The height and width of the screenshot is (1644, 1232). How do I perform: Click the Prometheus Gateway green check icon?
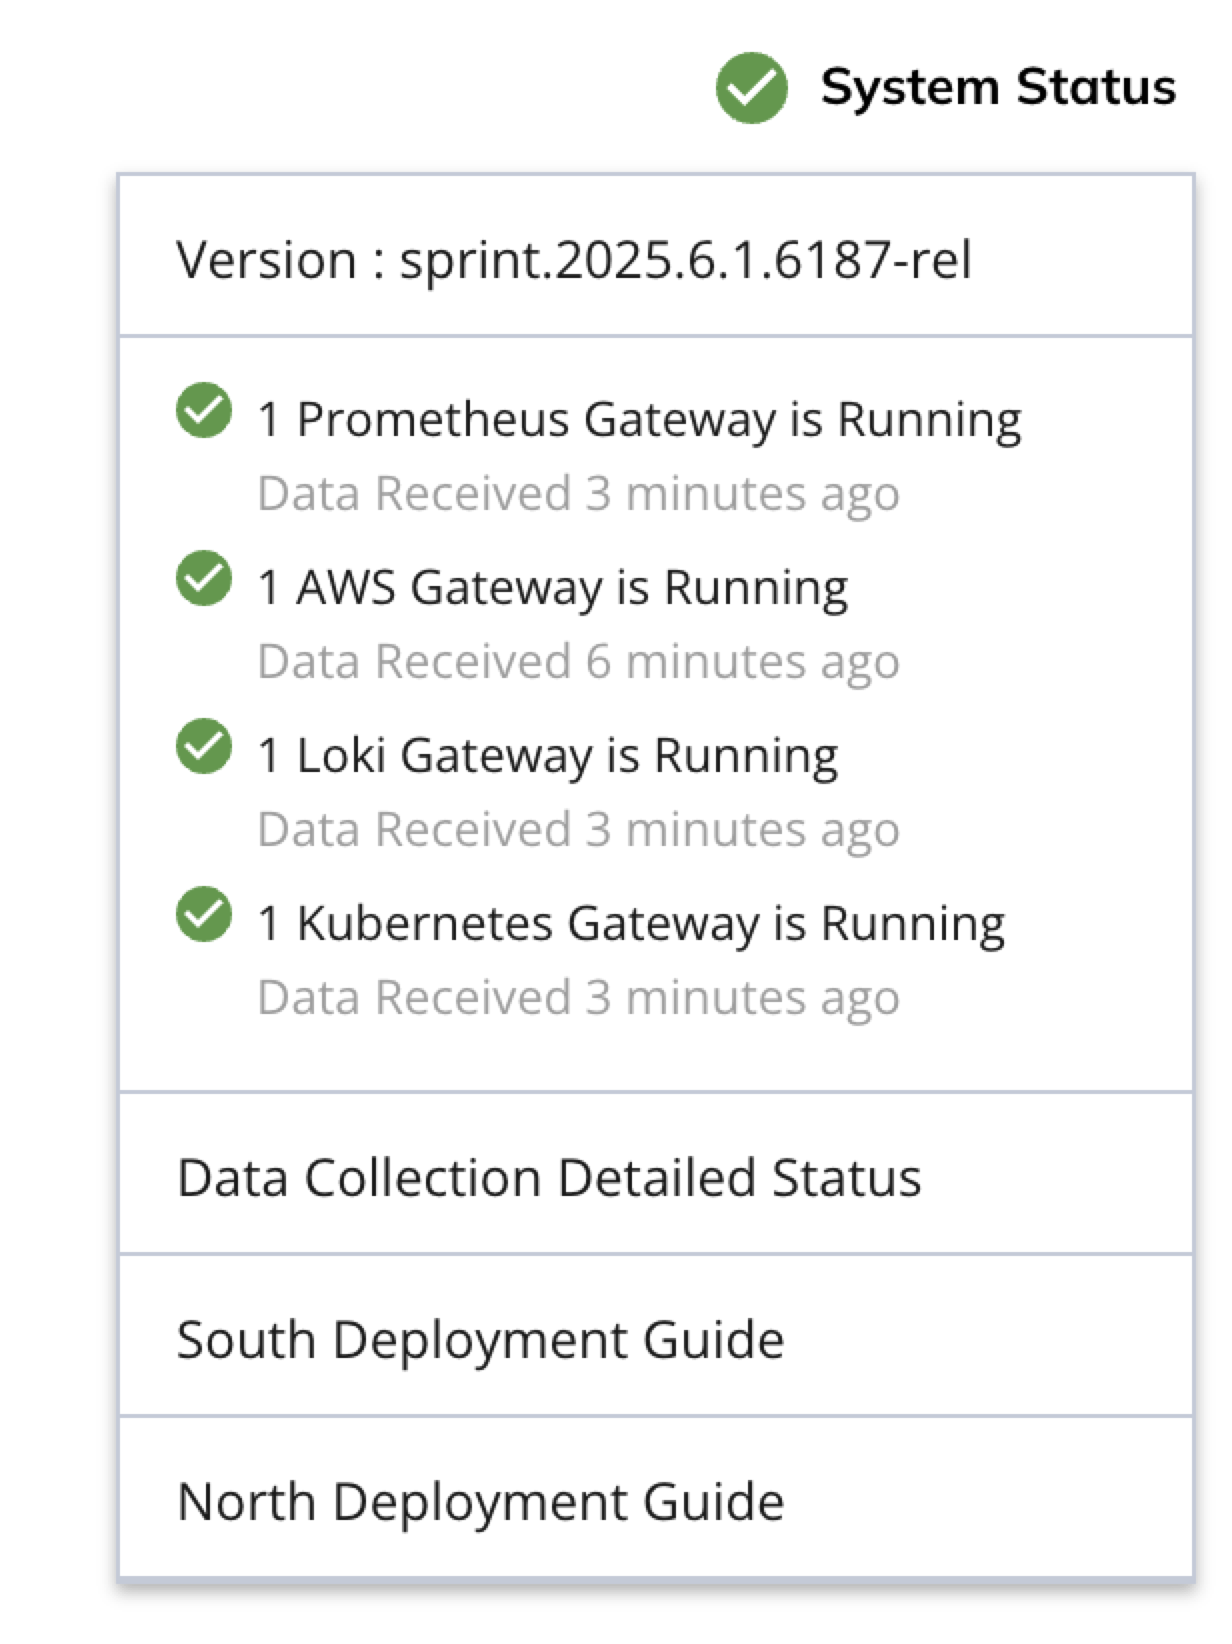click(x=204, y=410)
